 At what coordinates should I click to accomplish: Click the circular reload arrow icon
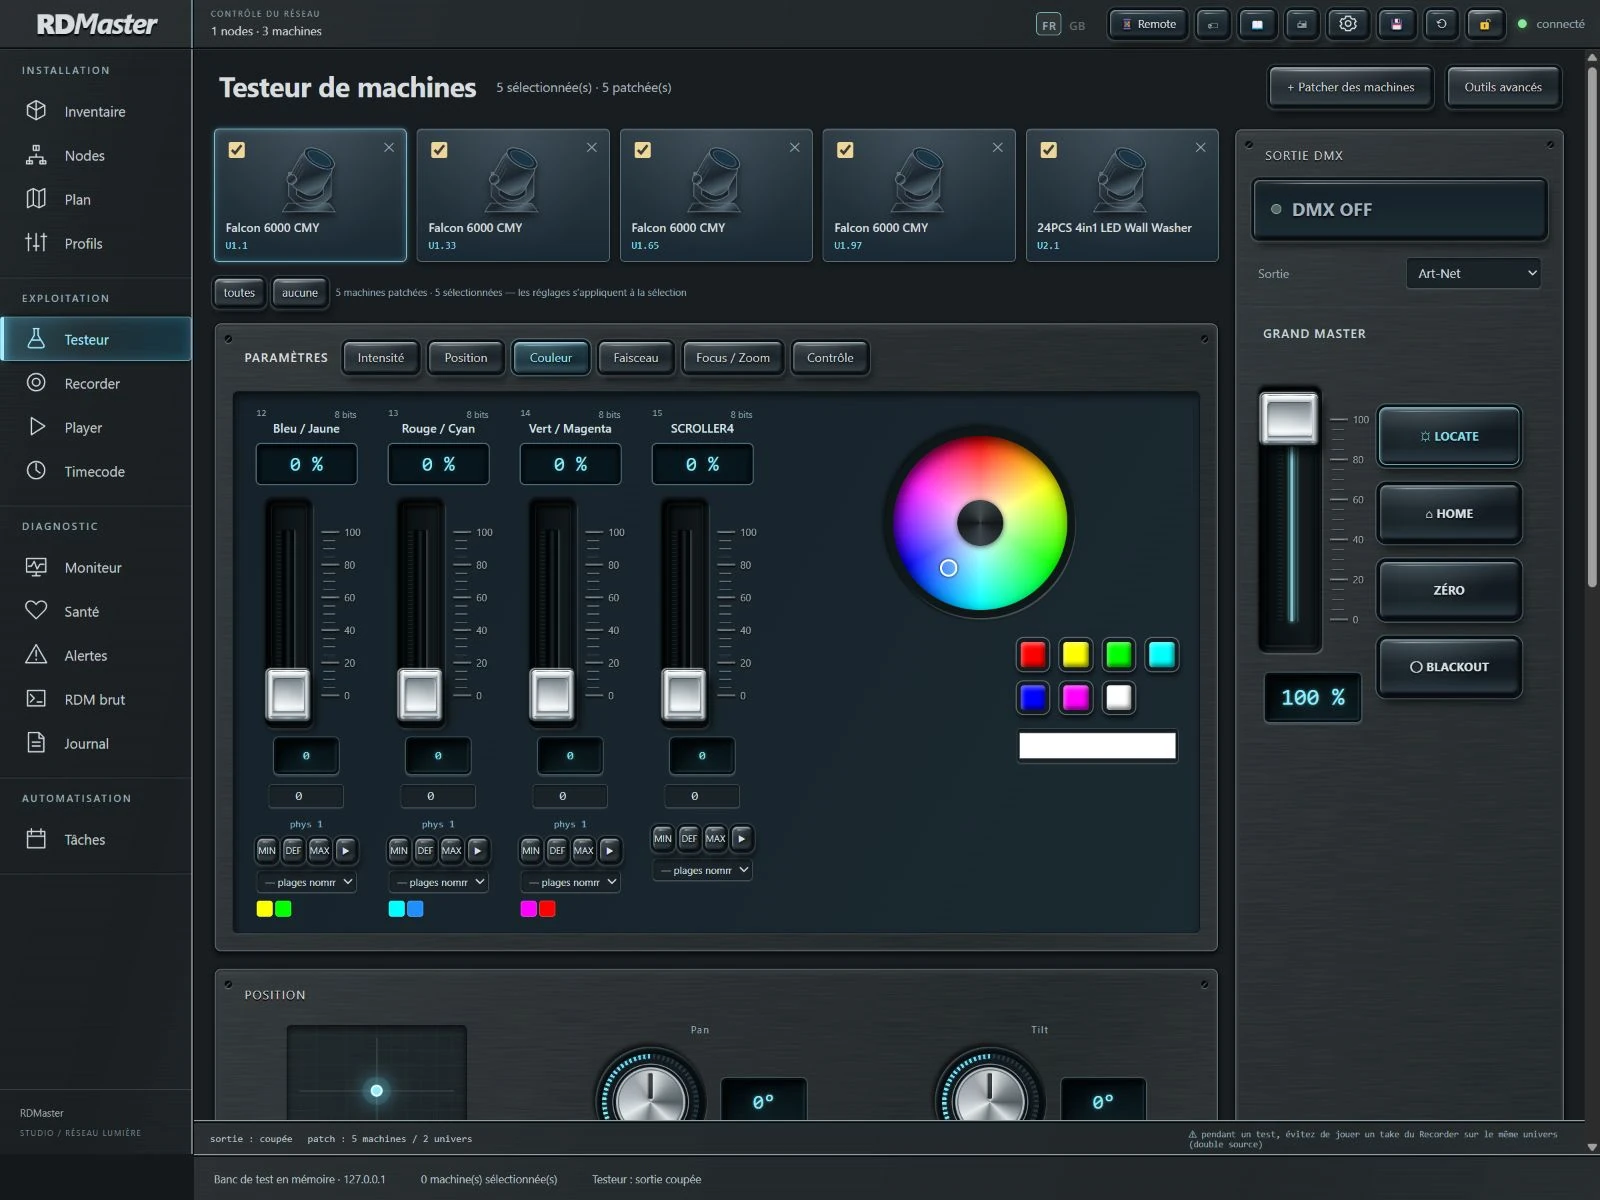pyautogui.click(x=1441, y=24)
